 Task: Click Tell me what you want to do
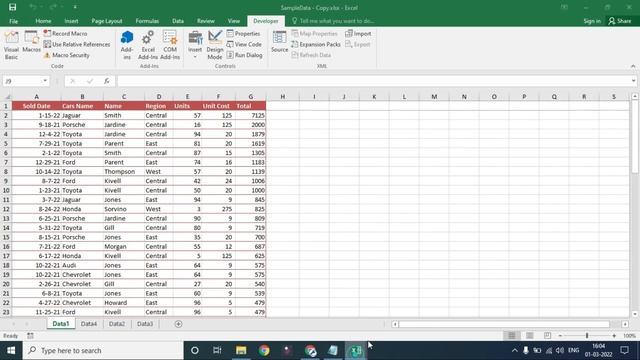click(333, 21)
